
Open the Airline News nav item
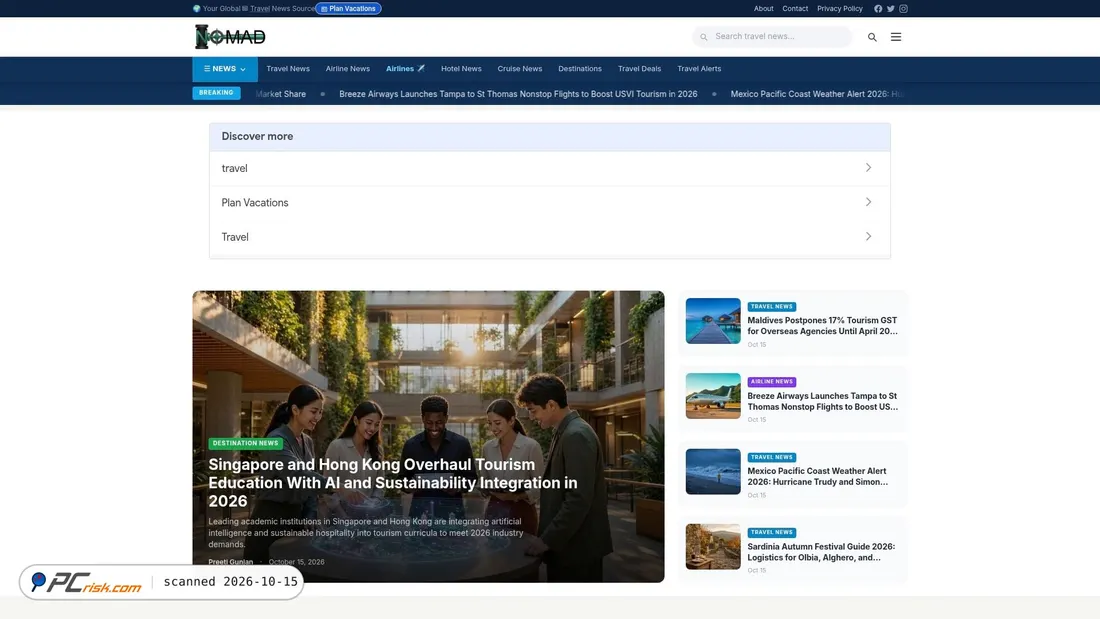tap(347, 69)
